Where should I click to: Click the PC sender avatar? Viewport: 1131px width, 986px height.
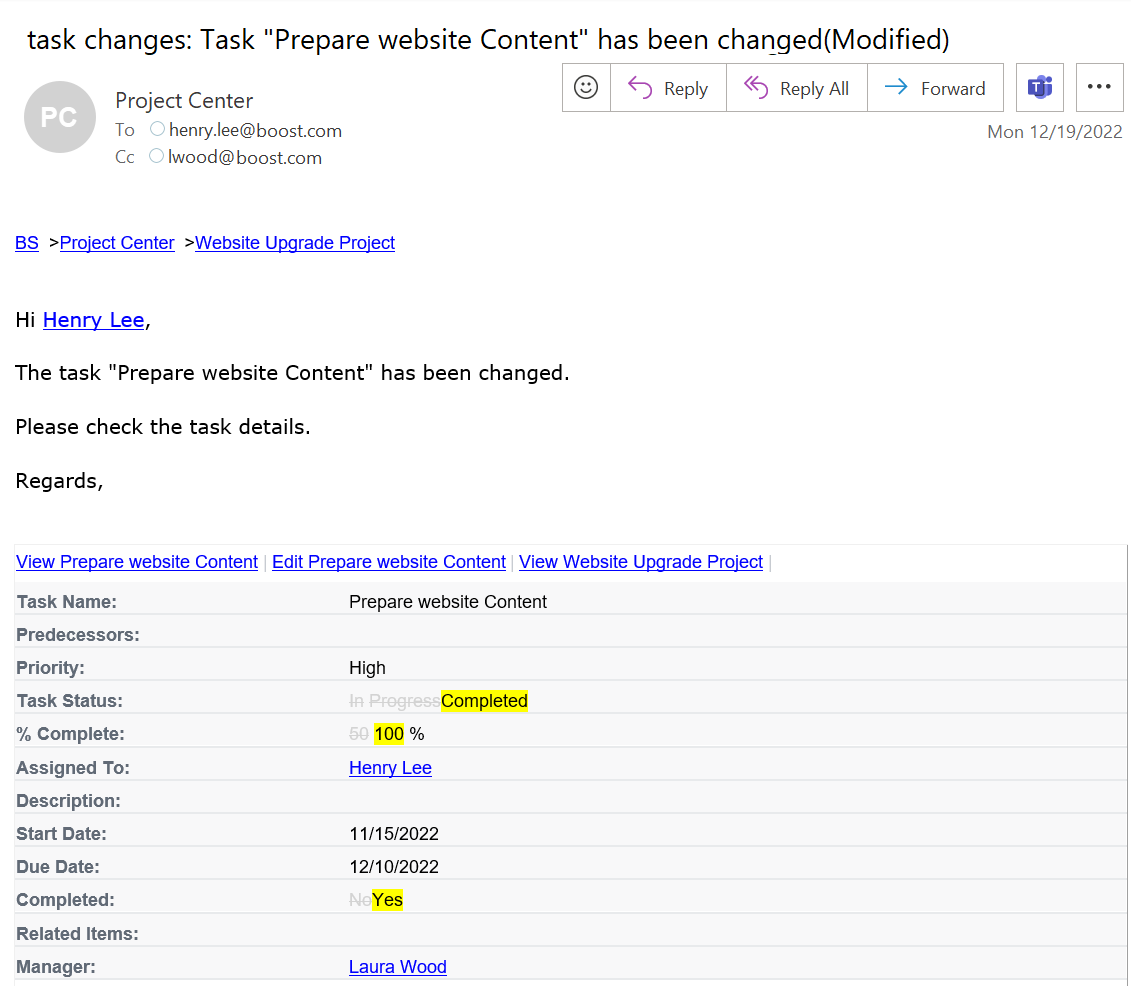click(60, 117)
